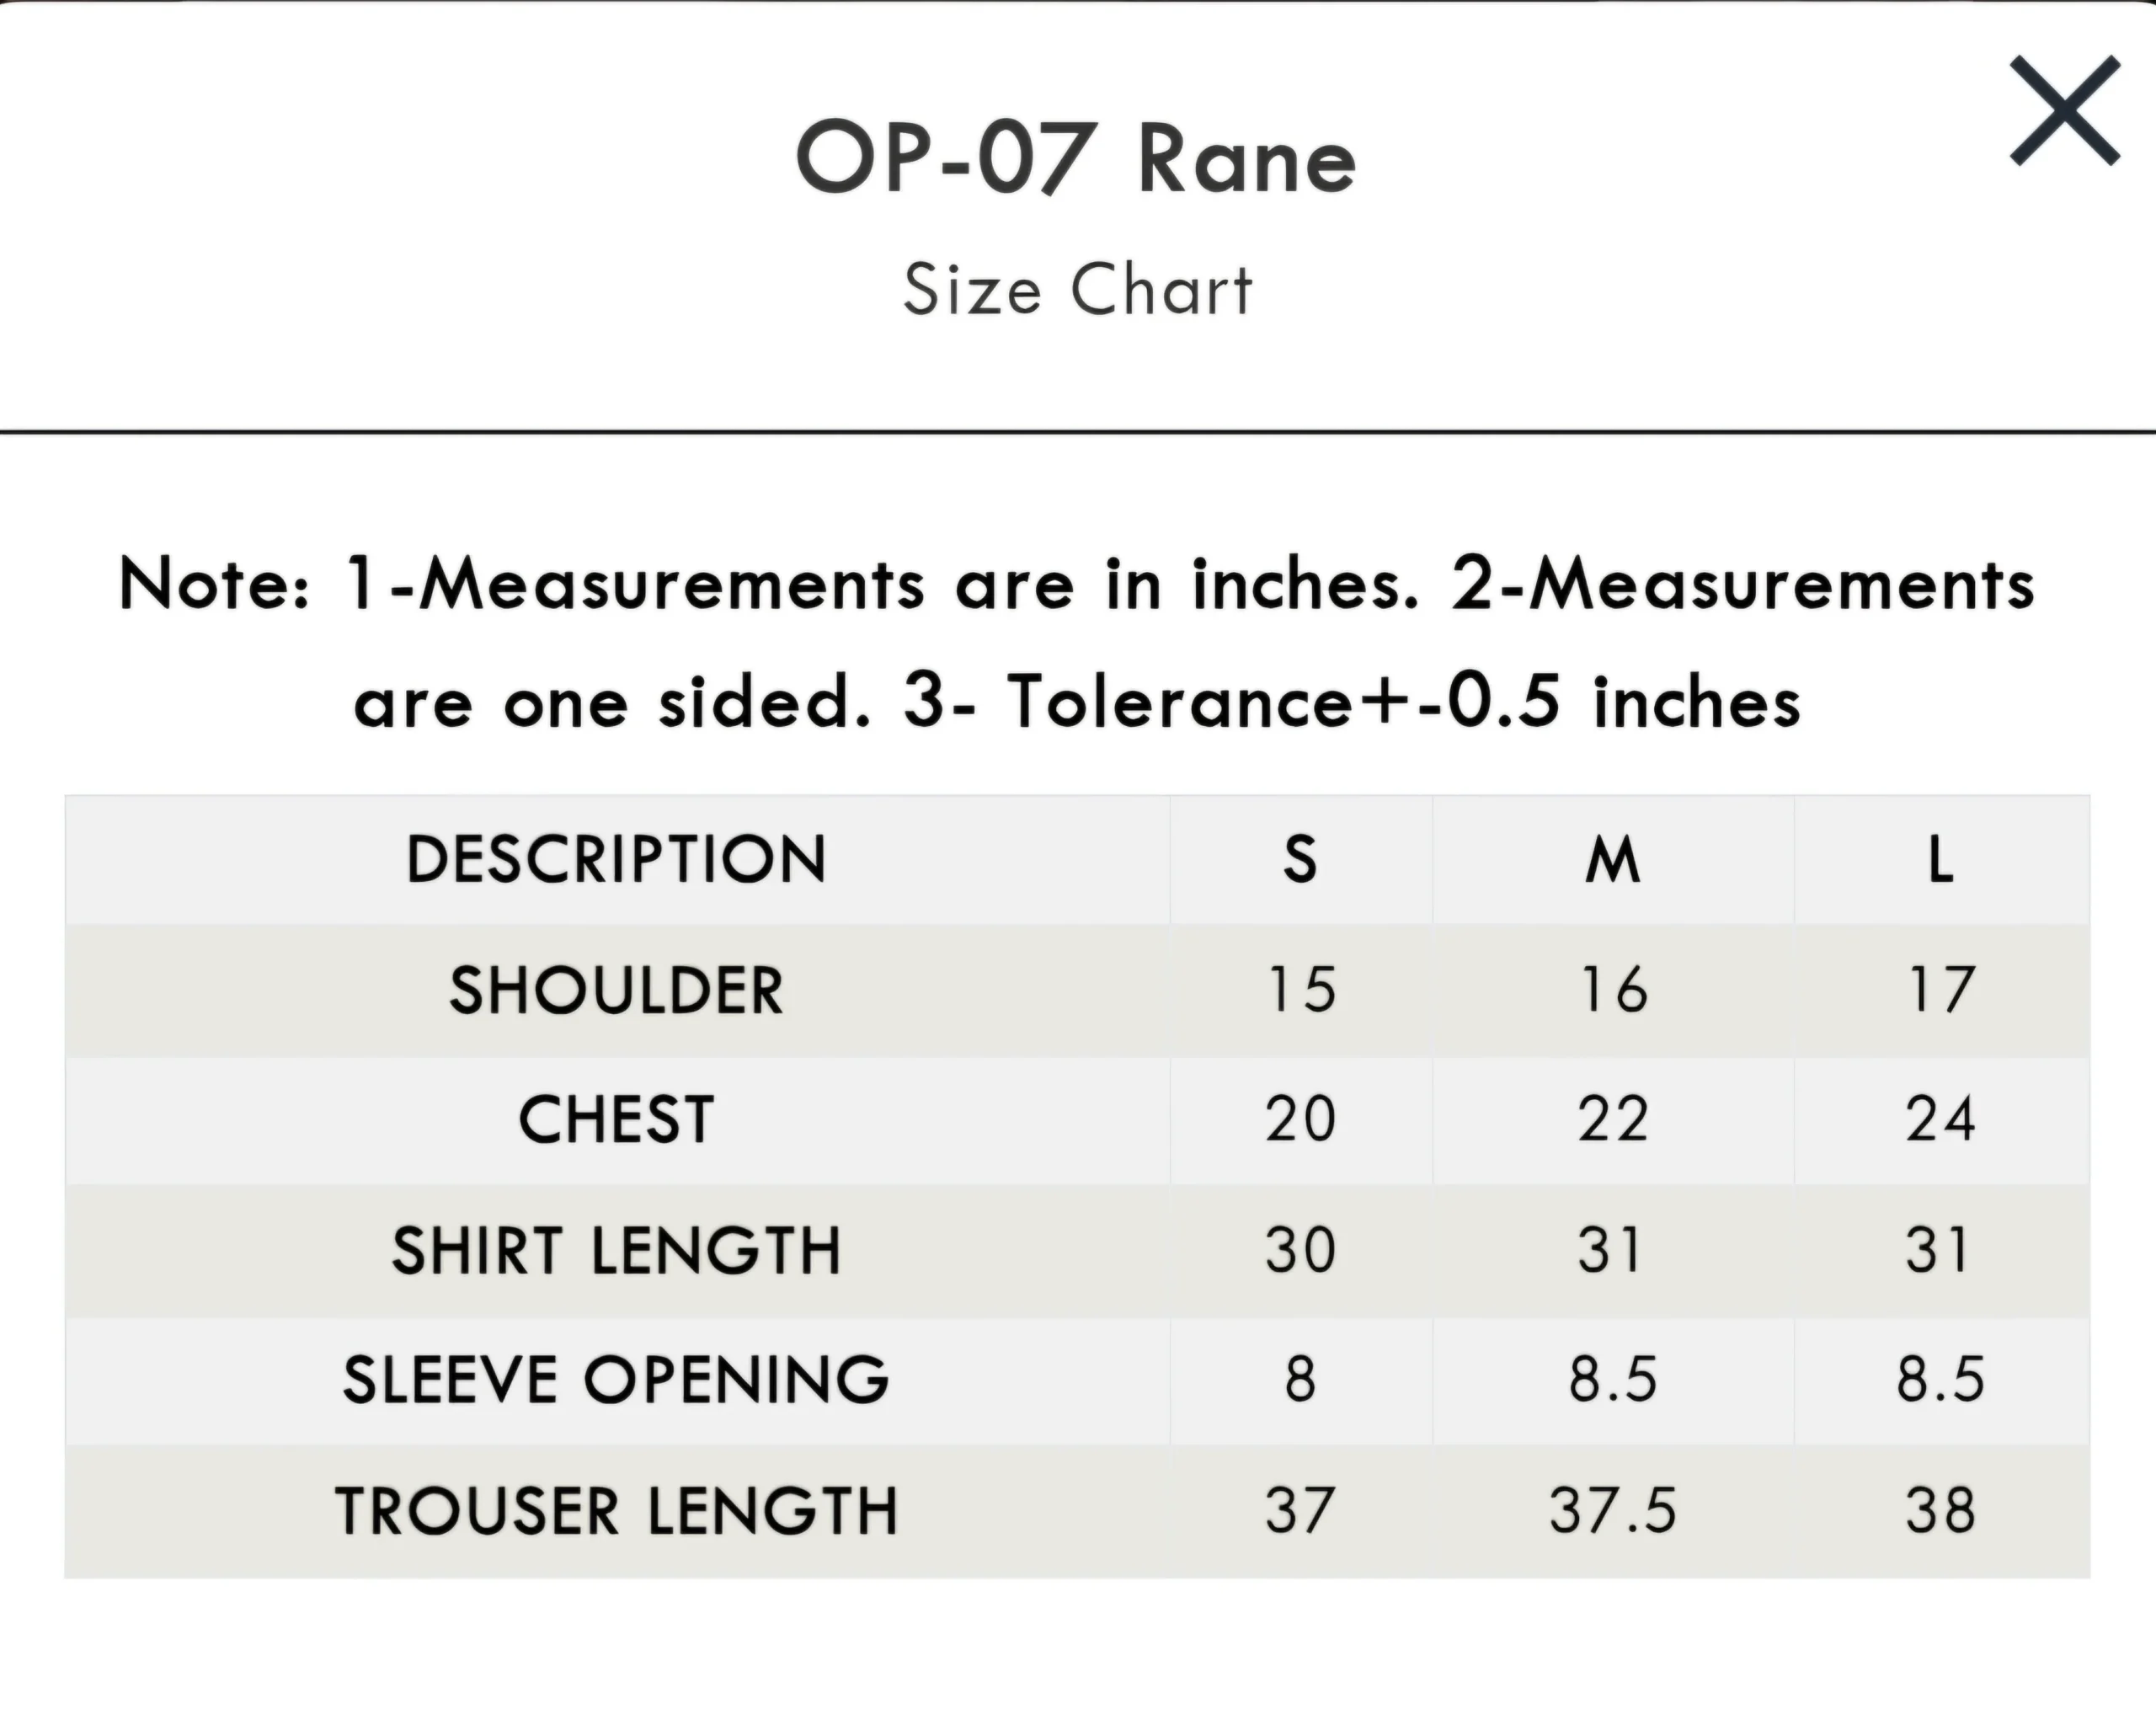Click the Size Chart subtitle

click(x=1077, y=290)
